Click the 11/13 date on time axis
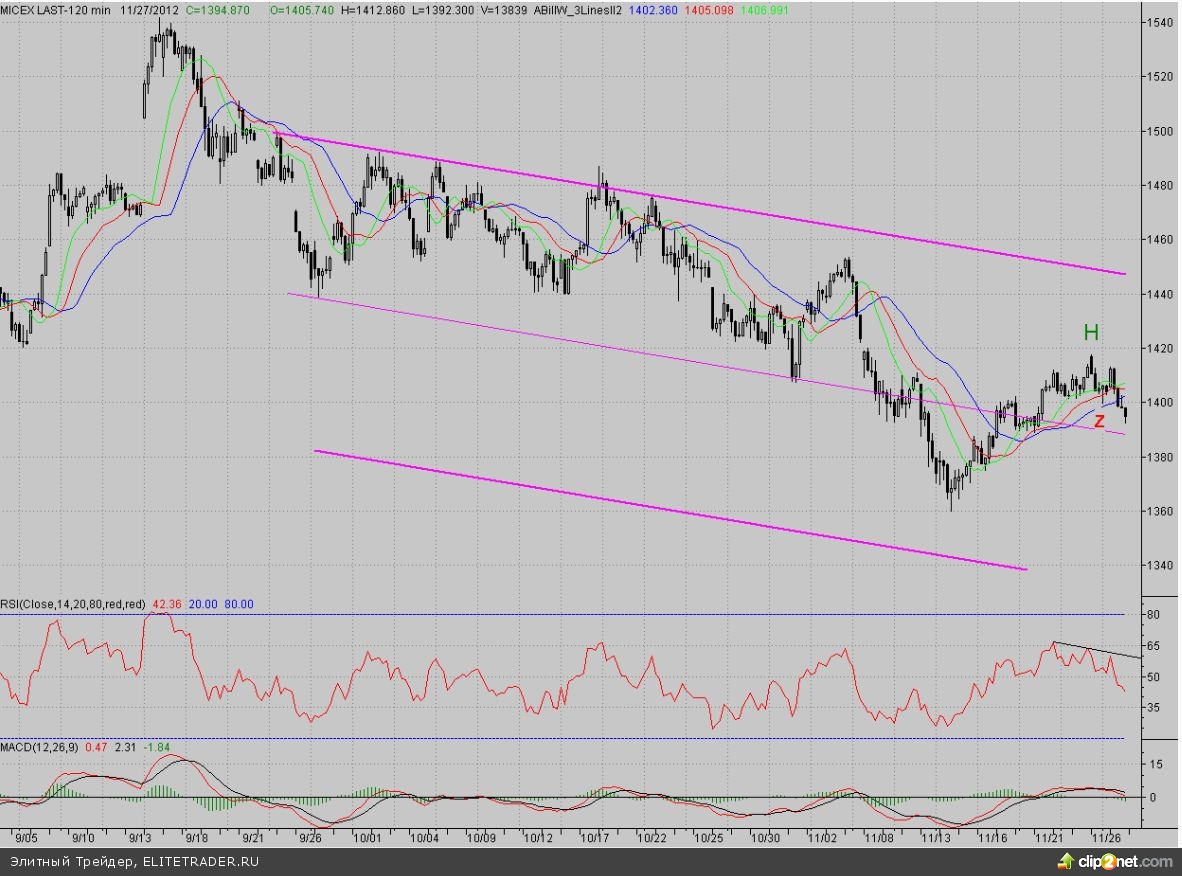1182x876 pixels. click(936, 835)
